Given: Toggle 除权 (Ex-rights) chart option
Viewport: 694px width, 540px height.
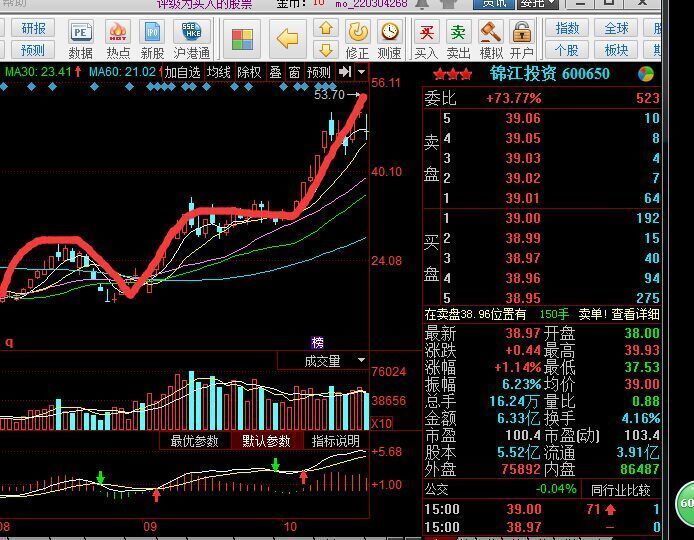Looking at the screenshot, I should click(x=249, y=72).
